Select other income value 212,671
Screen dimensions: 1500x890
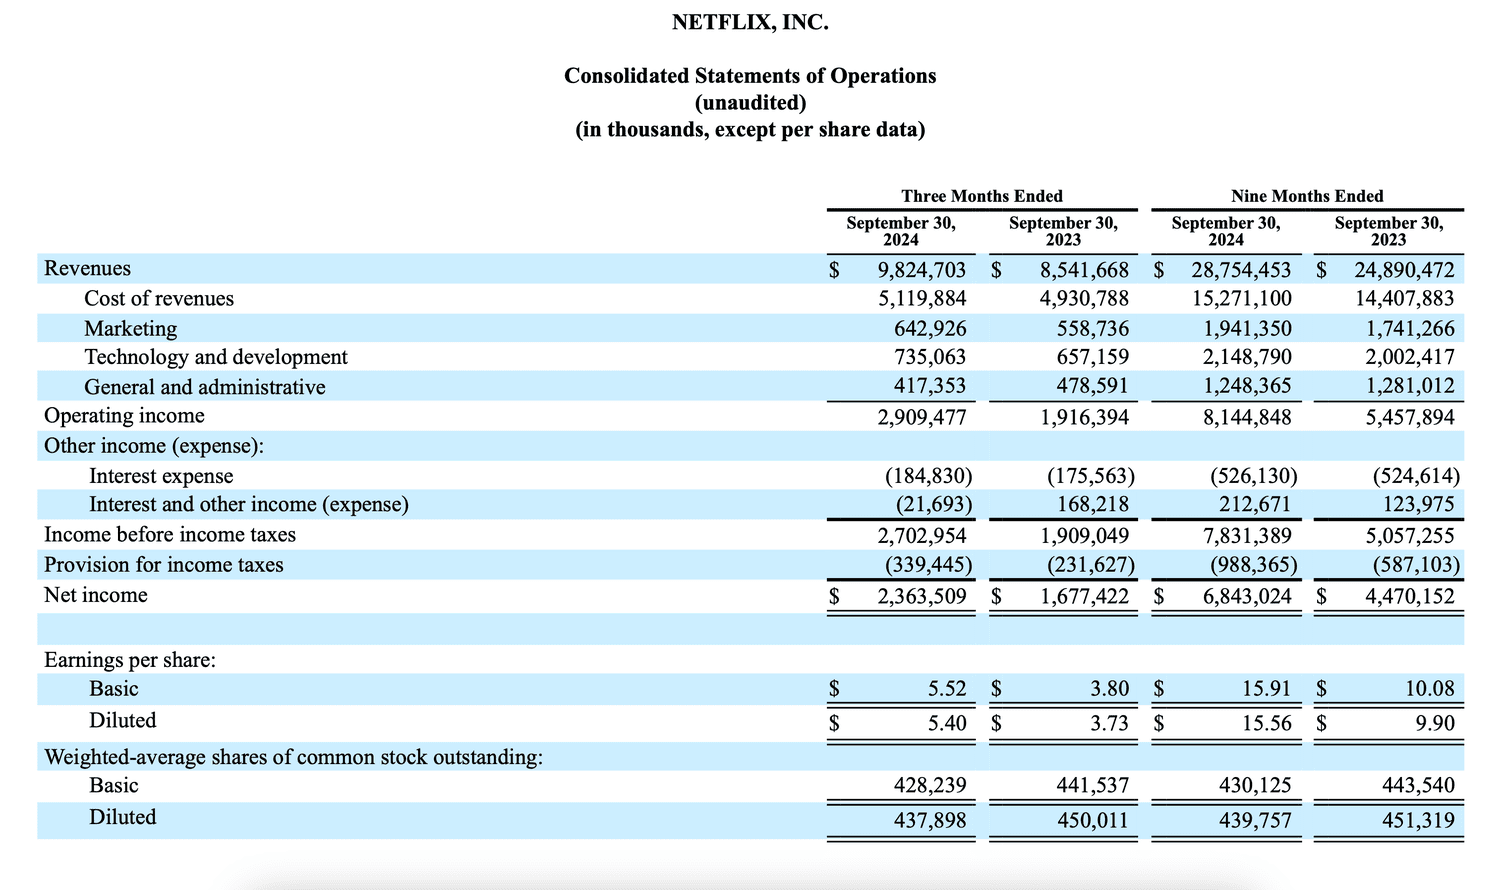1254,505
